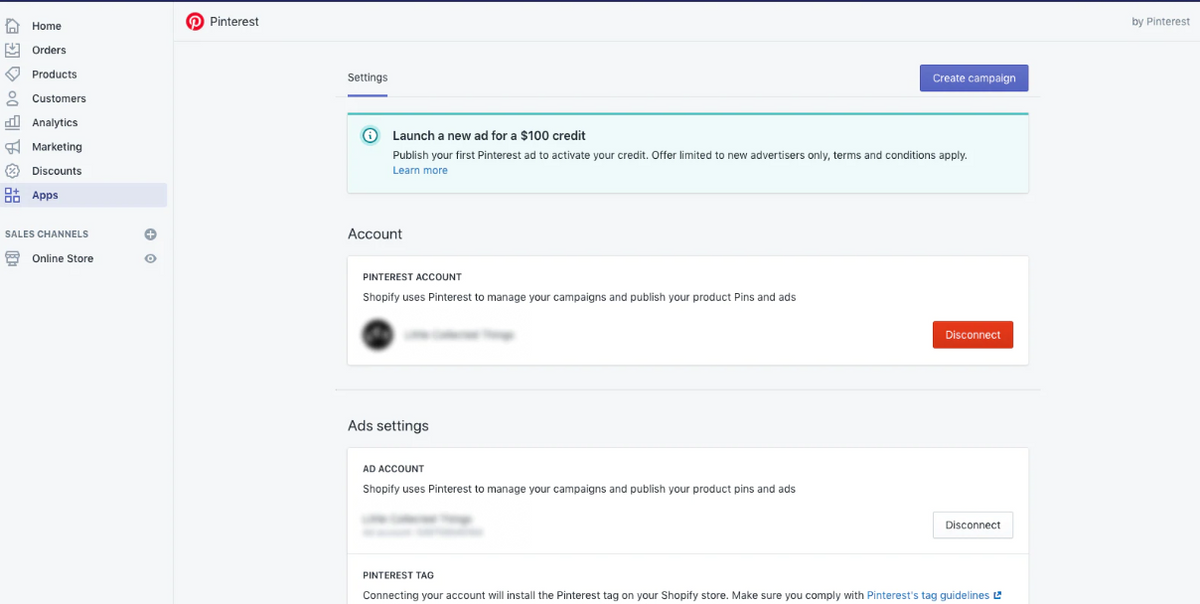Click the external link icon after tag guidelines
Screen dimensions: 1200x604
coord(997,595)
